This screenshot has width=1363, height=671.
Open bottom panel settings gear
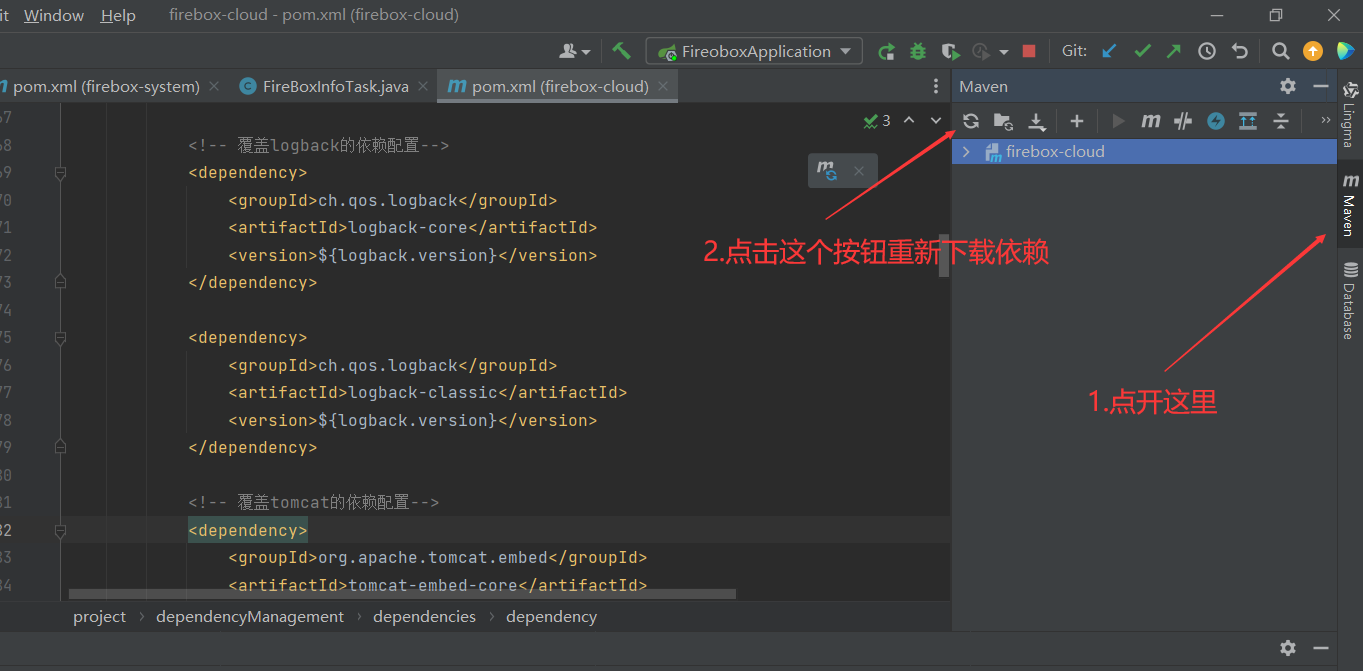tap(1288, 647)
